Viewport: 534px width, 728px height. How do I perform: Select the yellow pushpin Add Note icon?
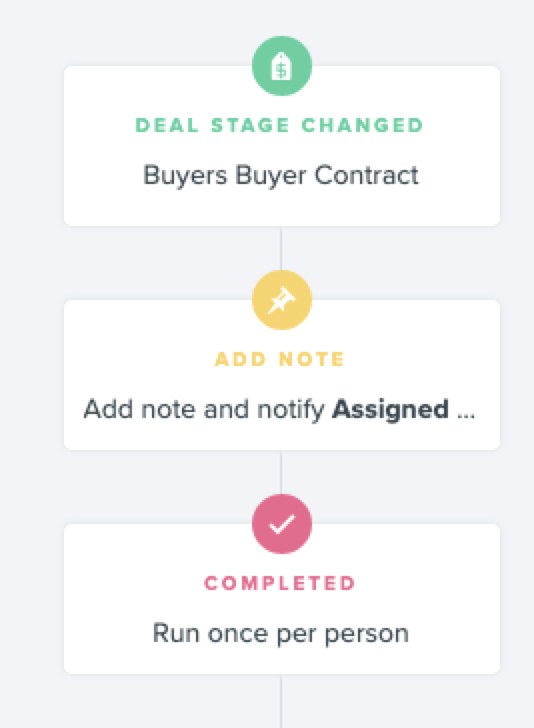click(281, 300)
